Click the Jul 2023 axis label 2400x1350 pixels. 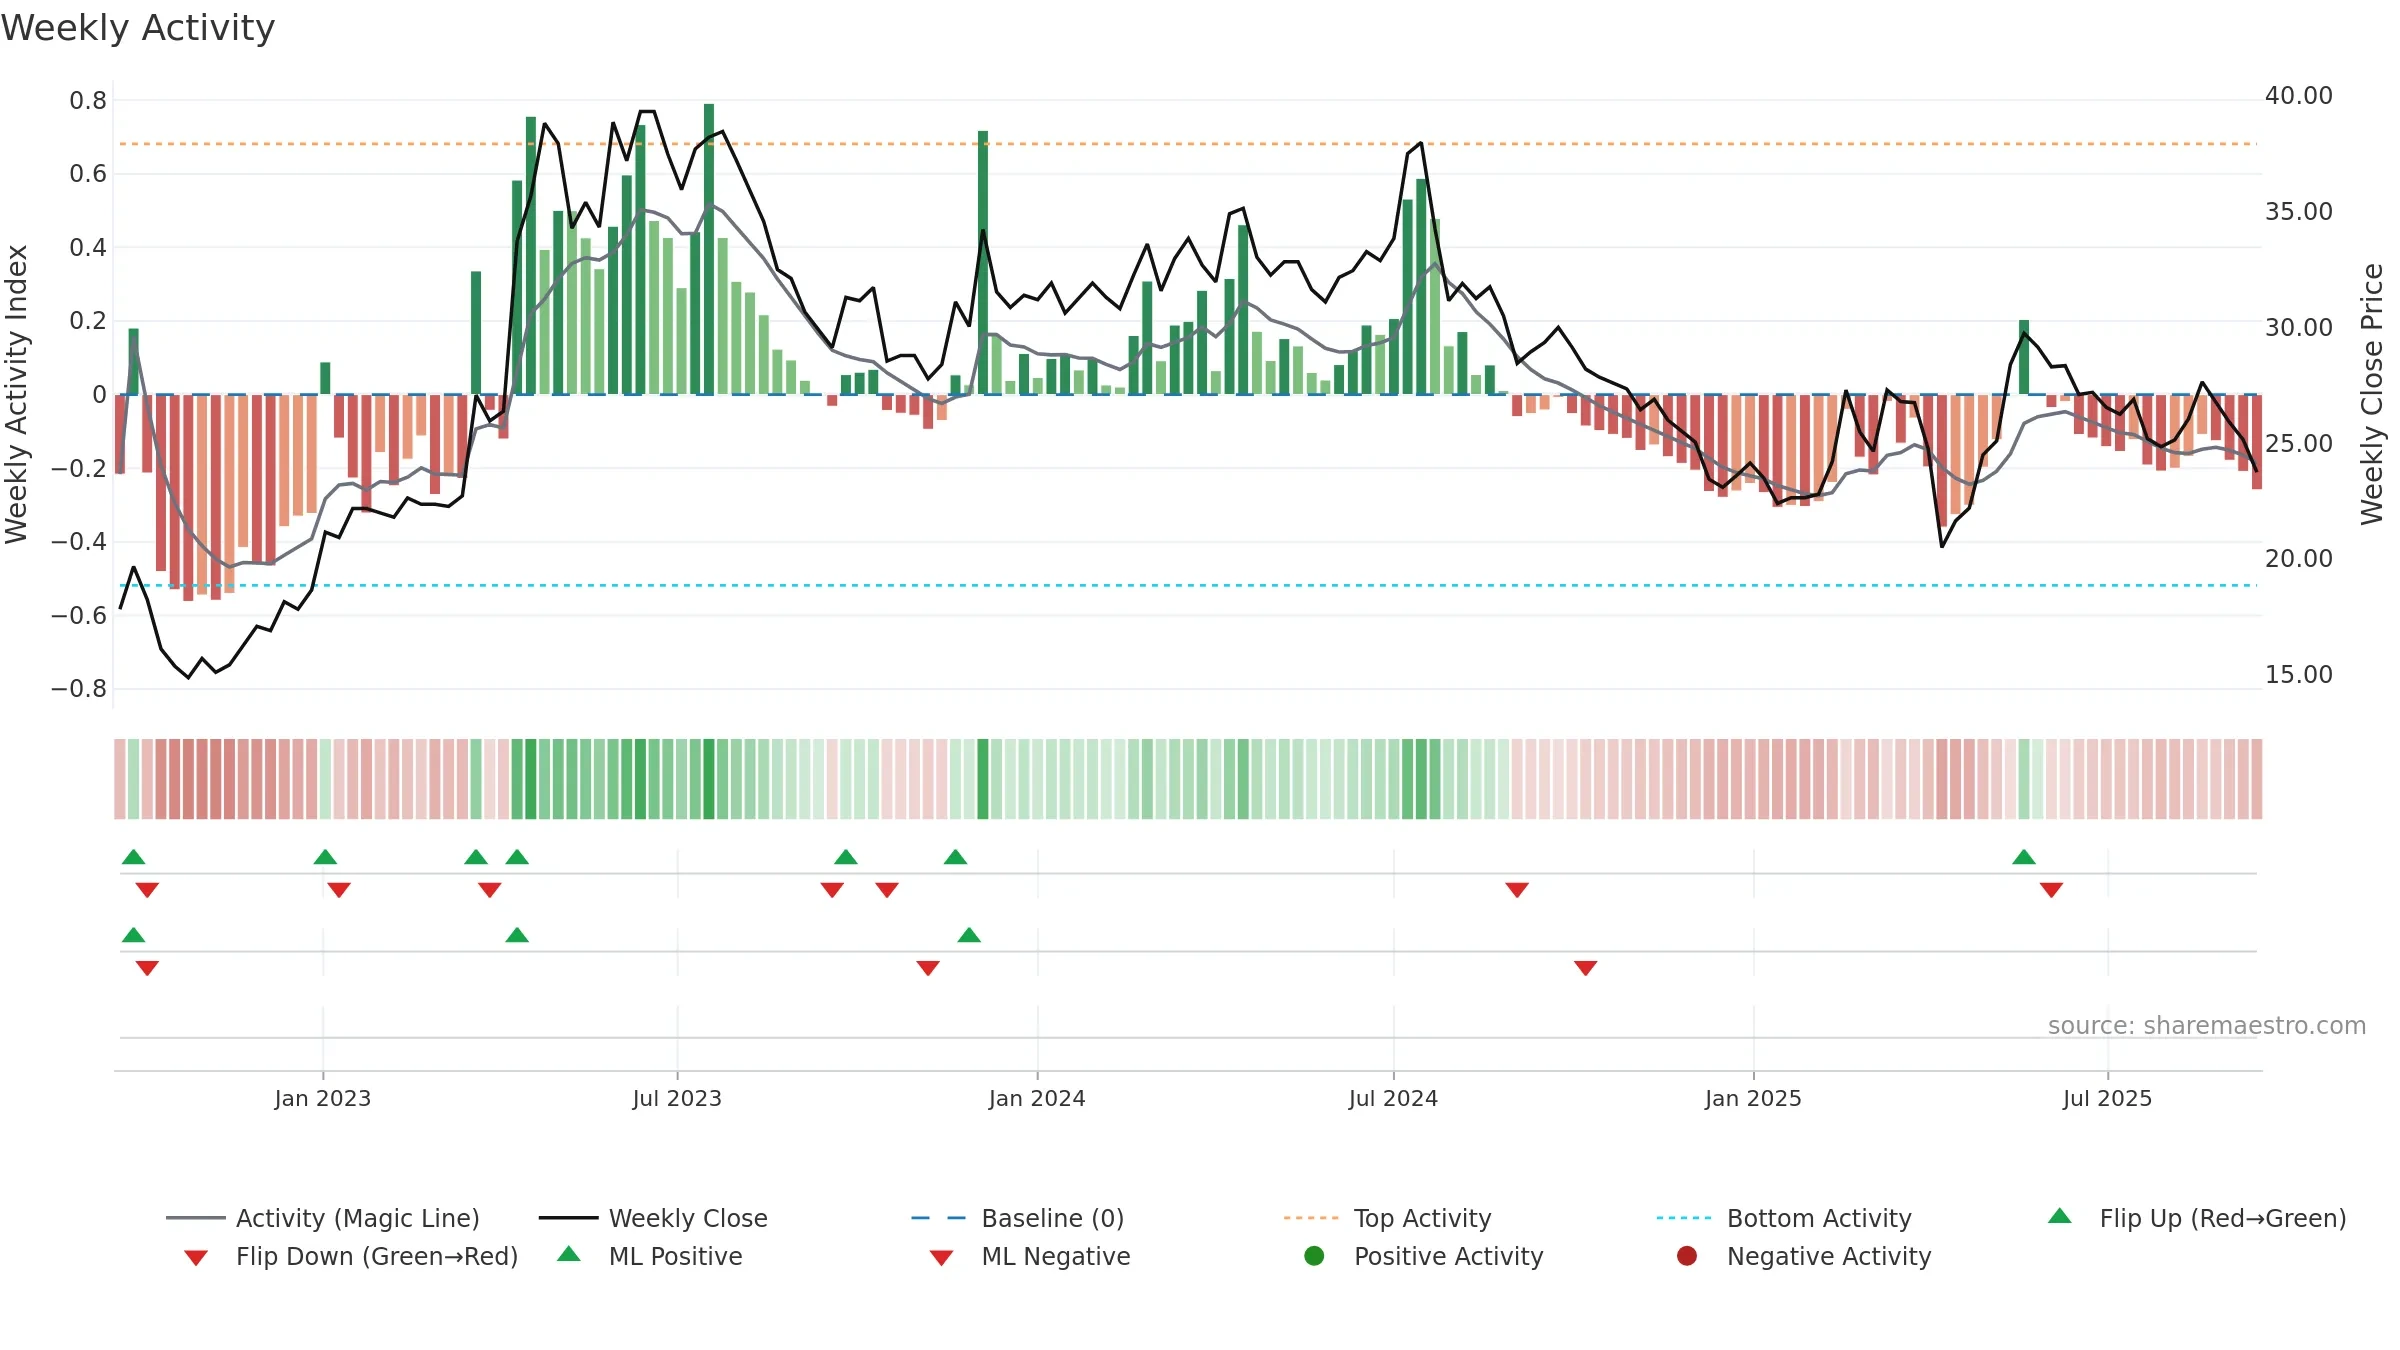[677, 1098]
